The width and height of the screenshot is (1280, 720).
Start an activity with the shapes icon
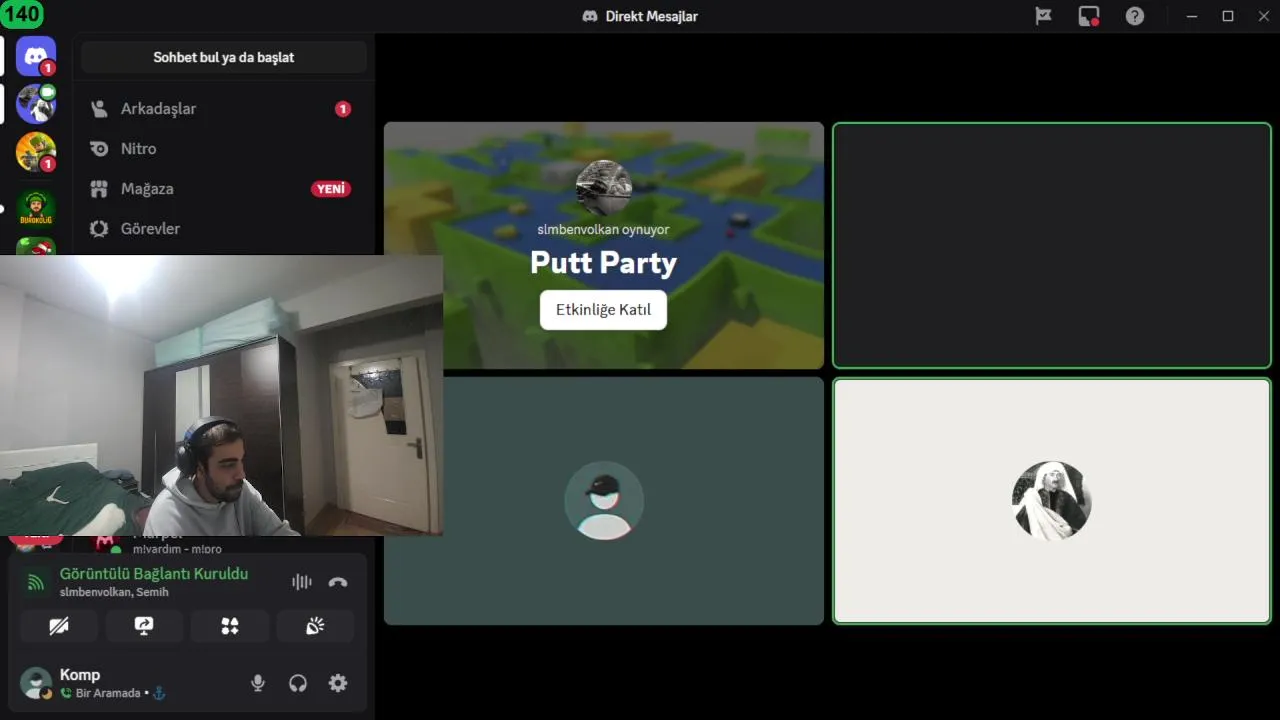point(230,626)
